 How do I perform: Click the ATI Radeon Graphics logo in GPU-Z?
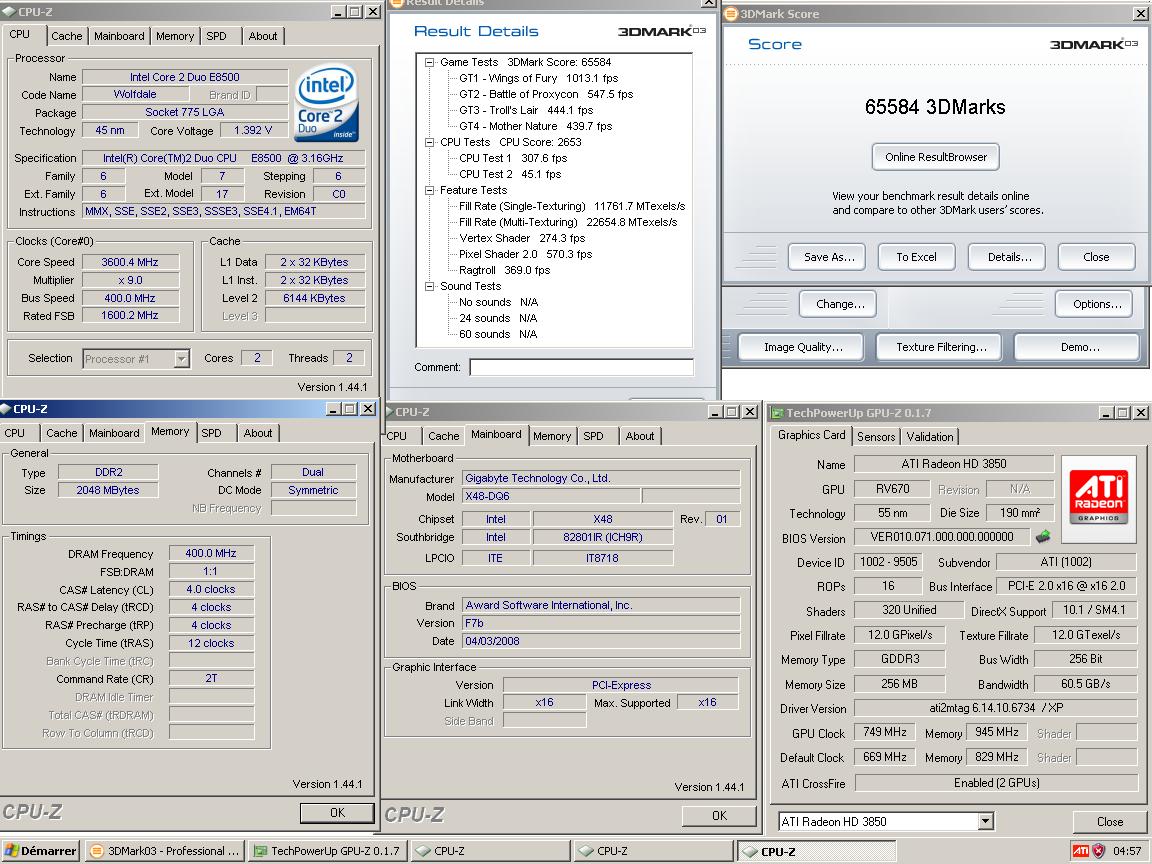(x=1098, y=498)
